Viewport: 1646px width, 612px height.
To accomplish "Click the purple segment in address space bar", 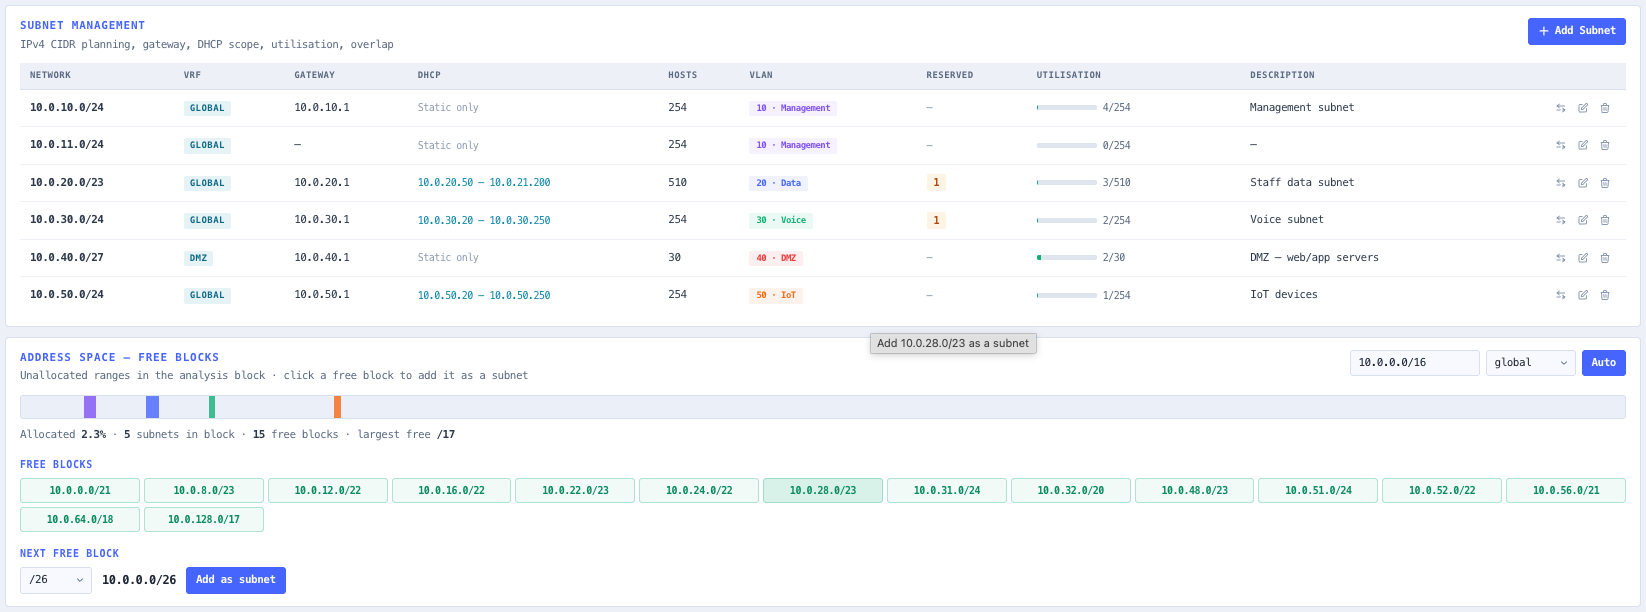I will [x=90, y=407].
